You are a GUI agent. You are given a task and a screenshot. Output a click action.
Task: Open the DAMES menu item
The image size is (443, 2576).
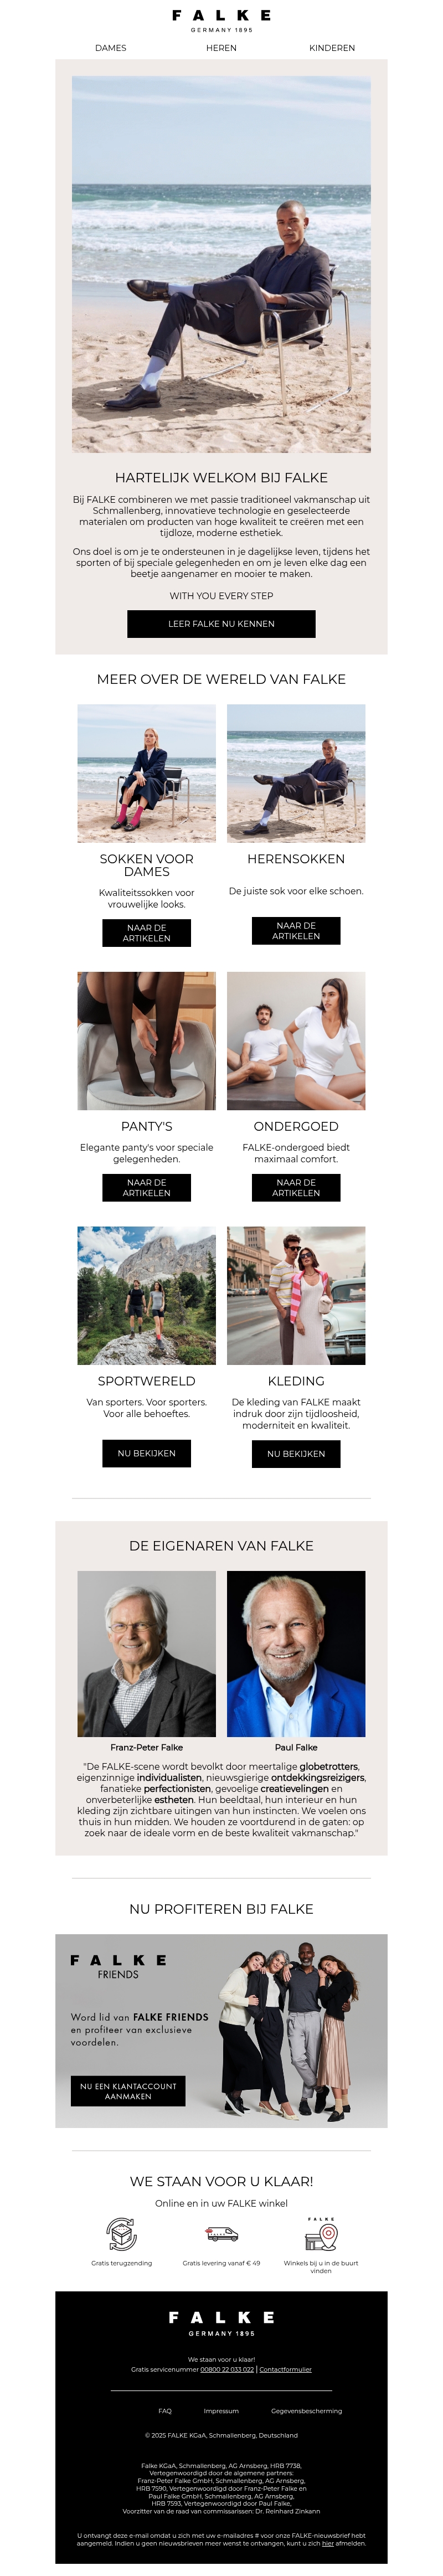110,48
